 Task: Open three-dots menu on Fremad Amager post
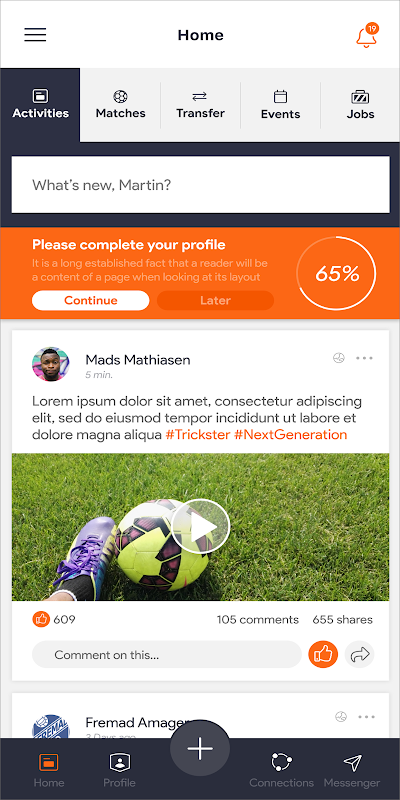point(366,717)
